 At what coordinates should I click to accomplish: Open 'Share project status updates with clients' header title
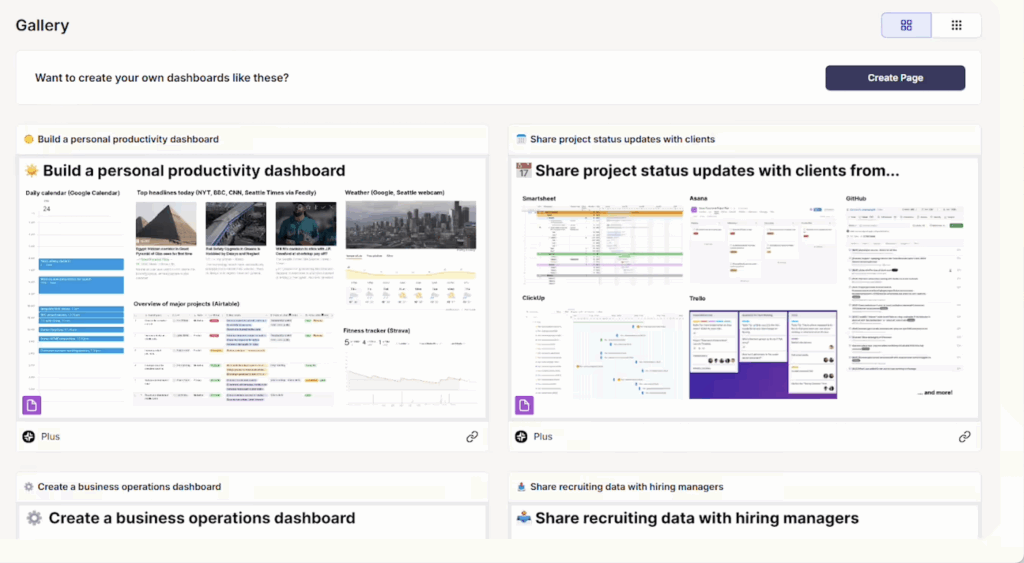622,139
